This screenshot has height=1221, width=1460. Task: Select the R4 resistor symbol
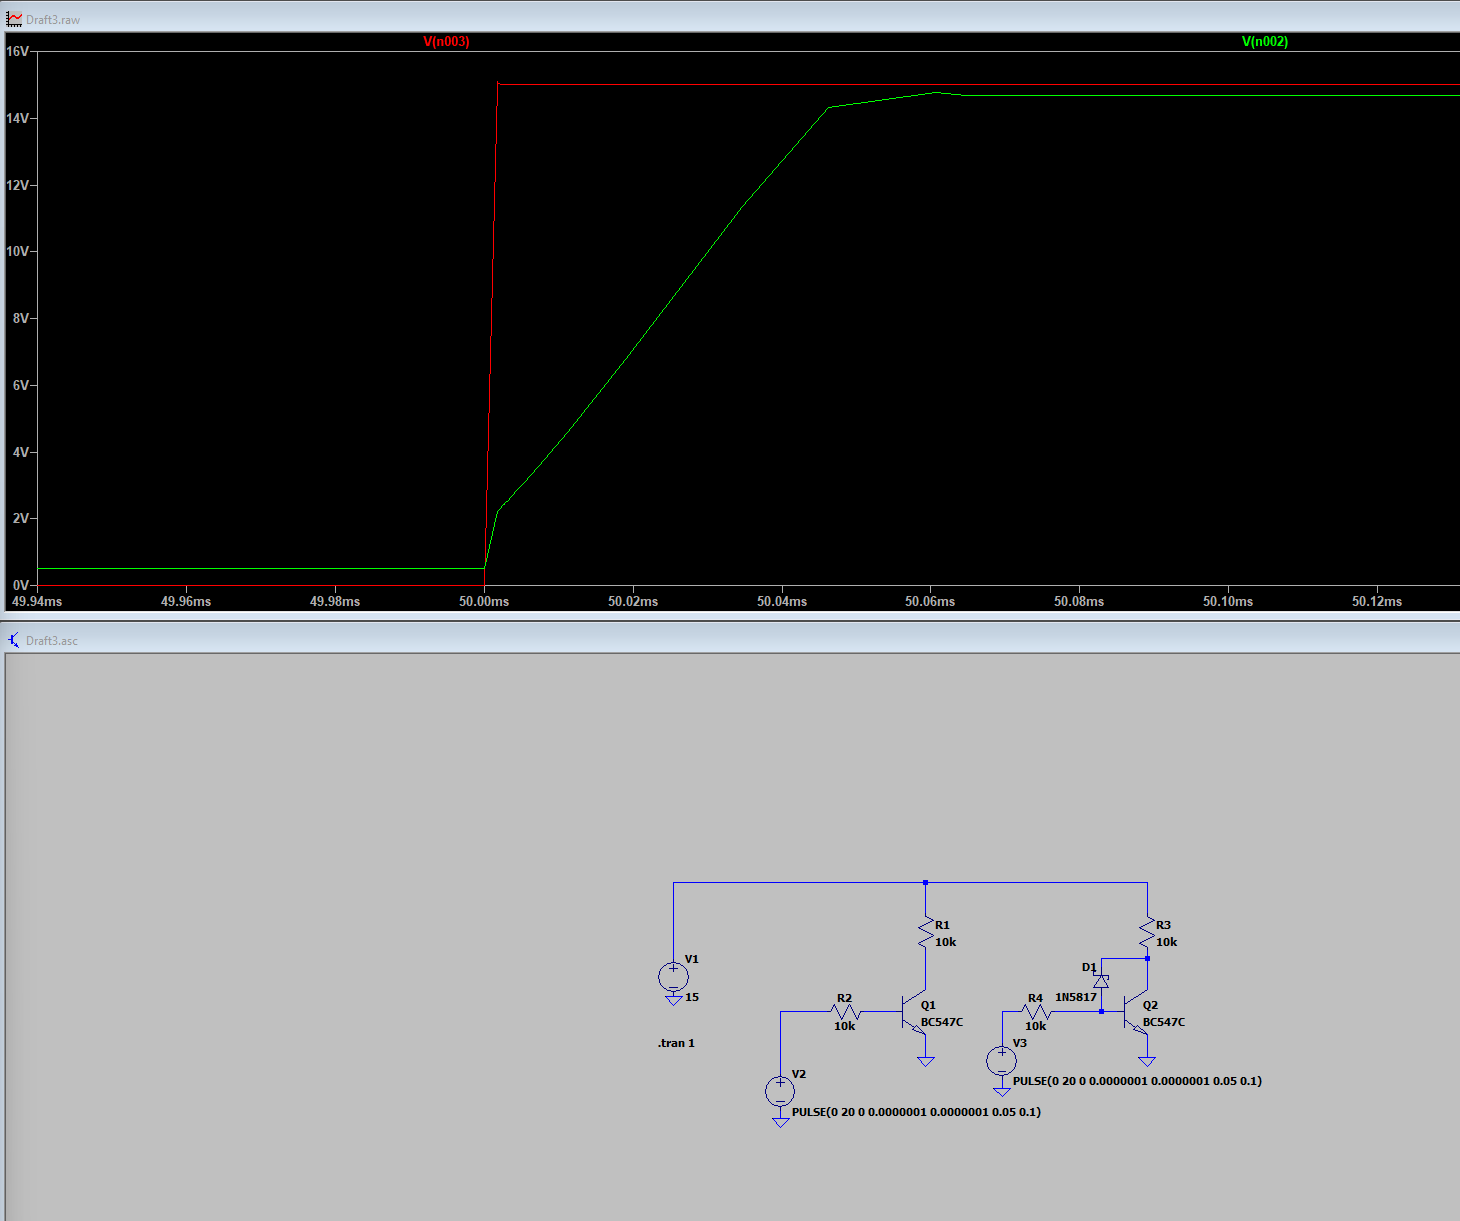(x=1036, y=1012)
